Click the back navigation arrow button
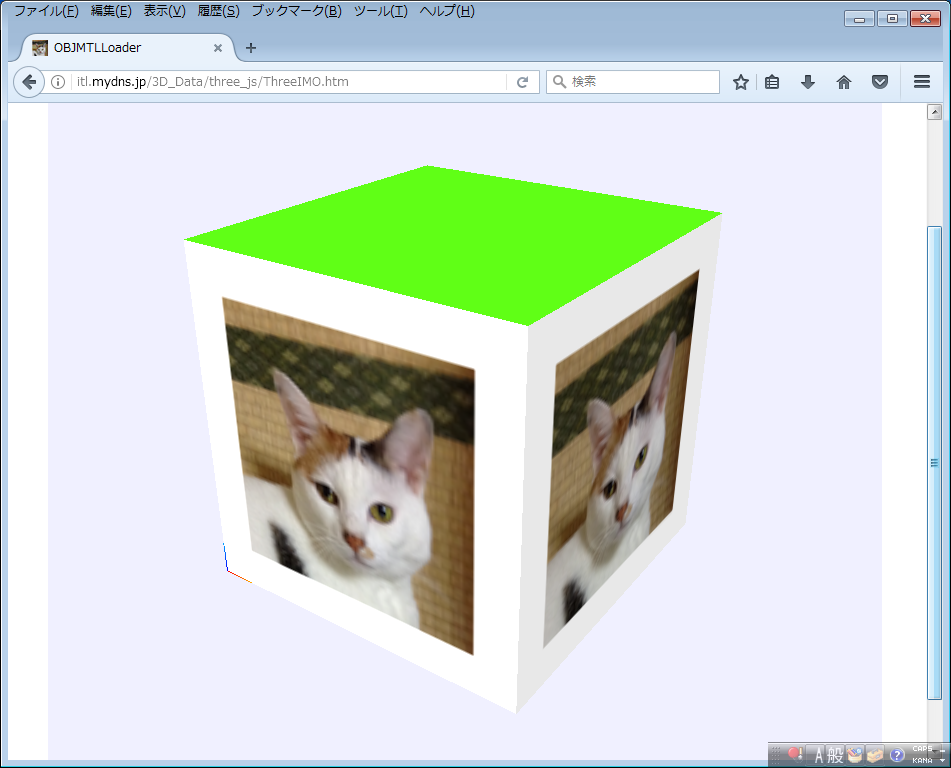 click(x=29, y=82)
